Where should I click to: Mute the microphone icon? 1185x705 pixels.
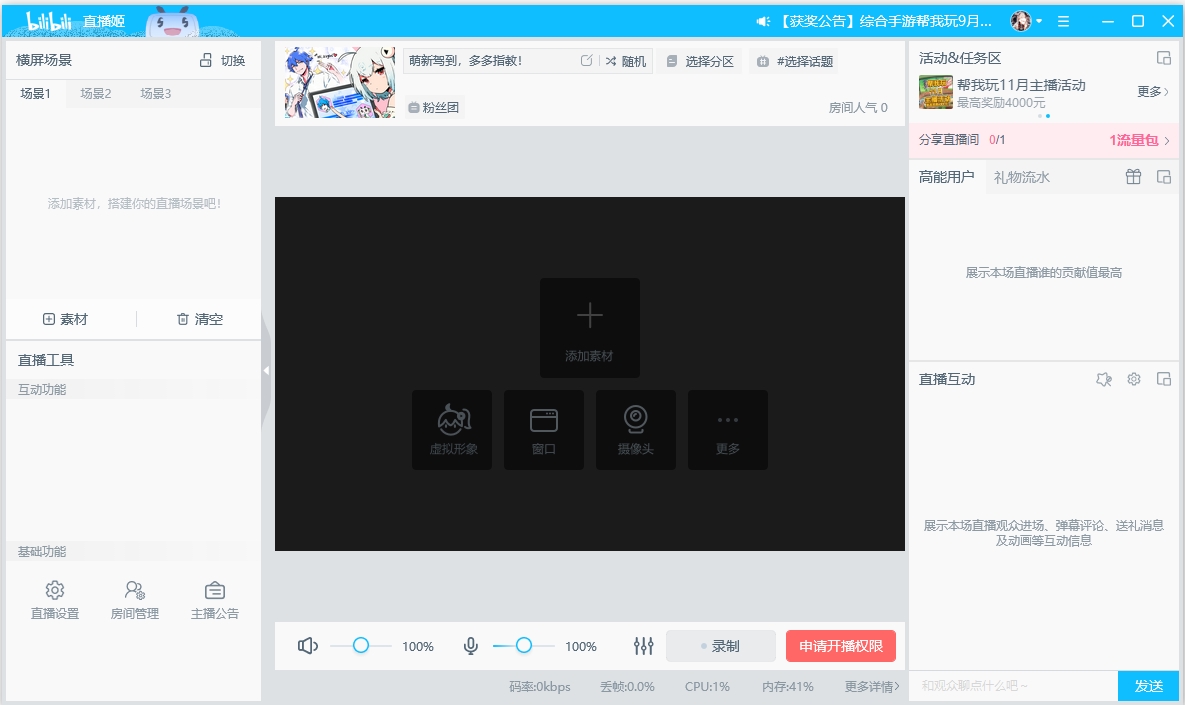click(x=470, y=645)
